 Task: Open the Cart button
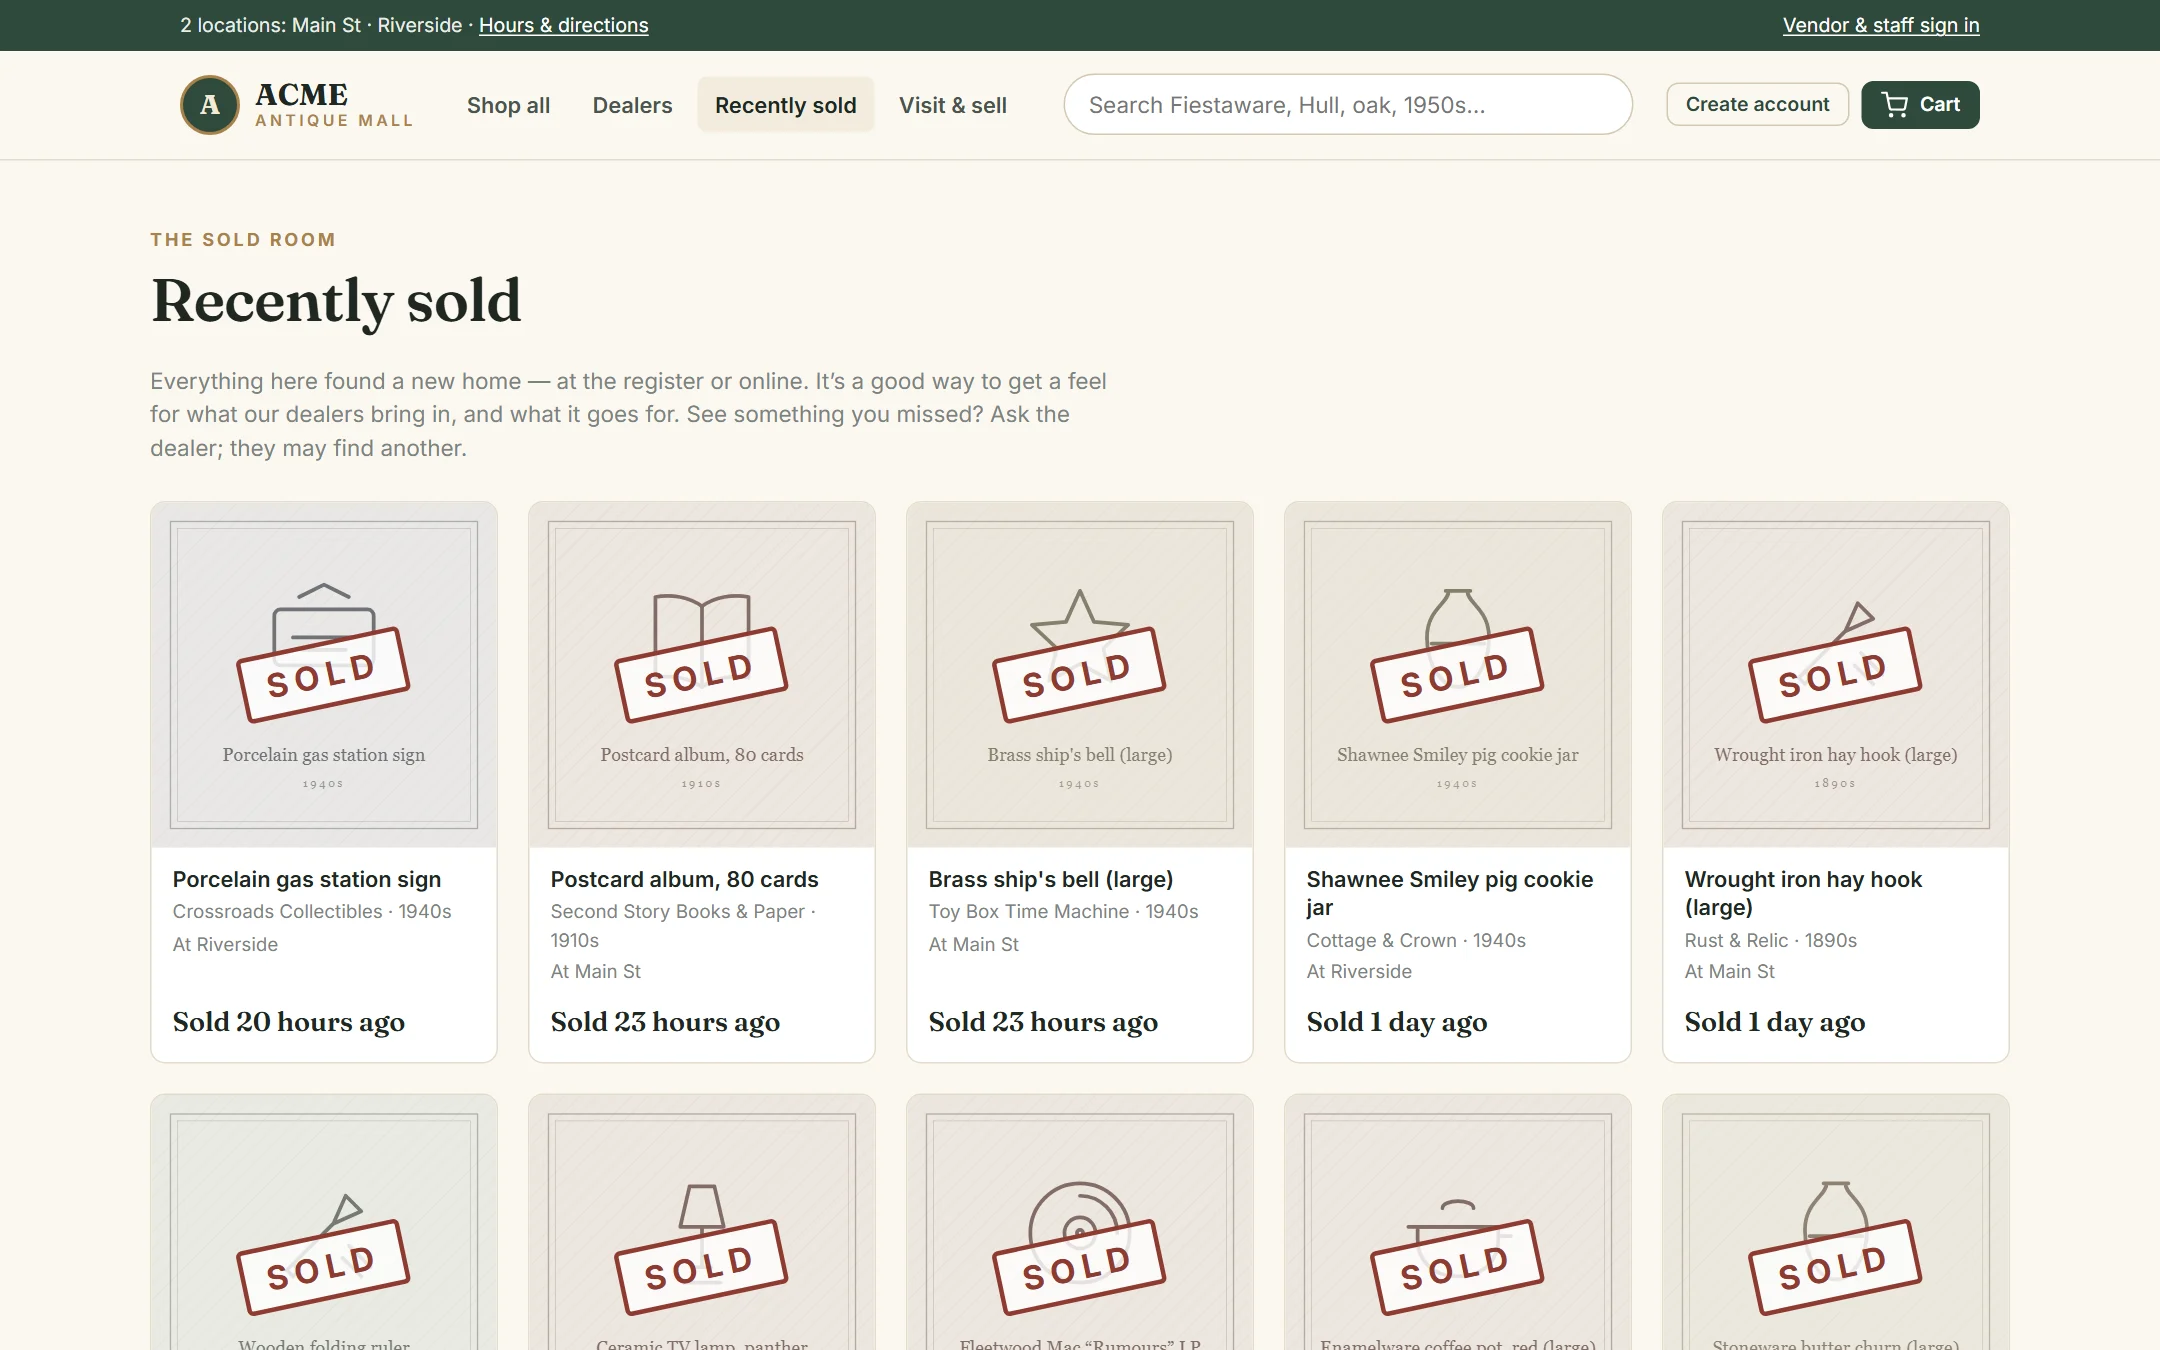point(1920,105)
